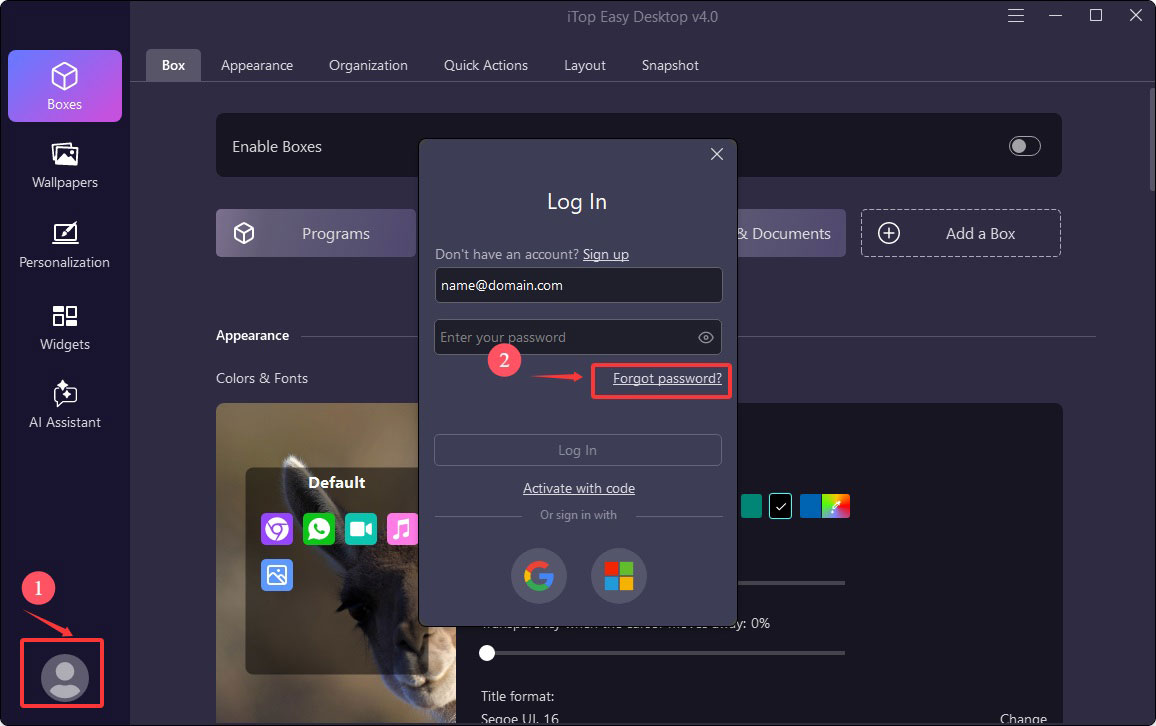1156x726 pixels.
Task: Open the Widgets panel
Action: coord(64,327)
